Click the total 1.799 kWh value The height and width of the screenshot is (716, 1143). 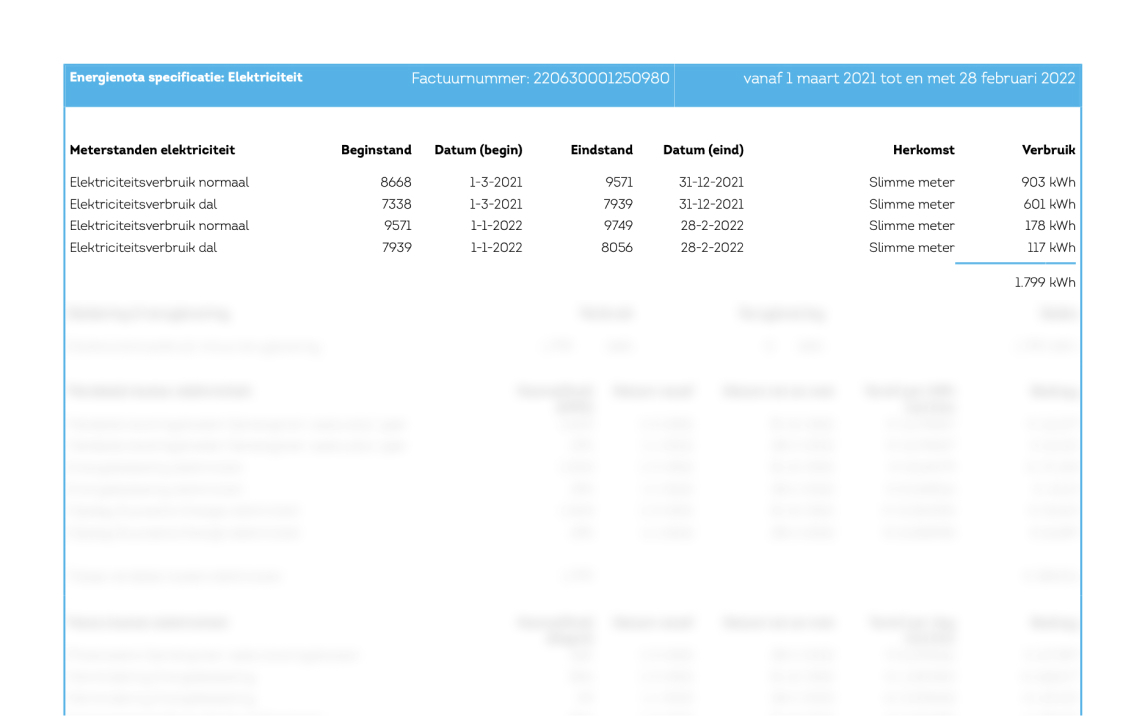1045,282
